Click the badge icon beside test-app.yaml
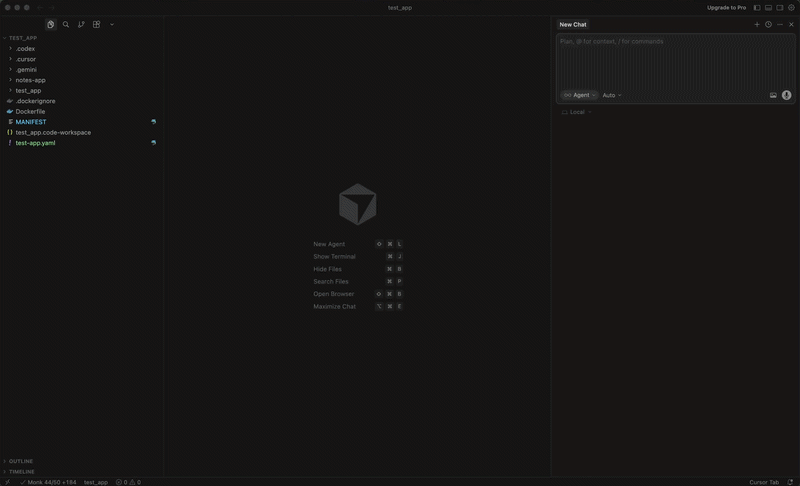Screen dimensions: 800x486 (x=154, y=143)
